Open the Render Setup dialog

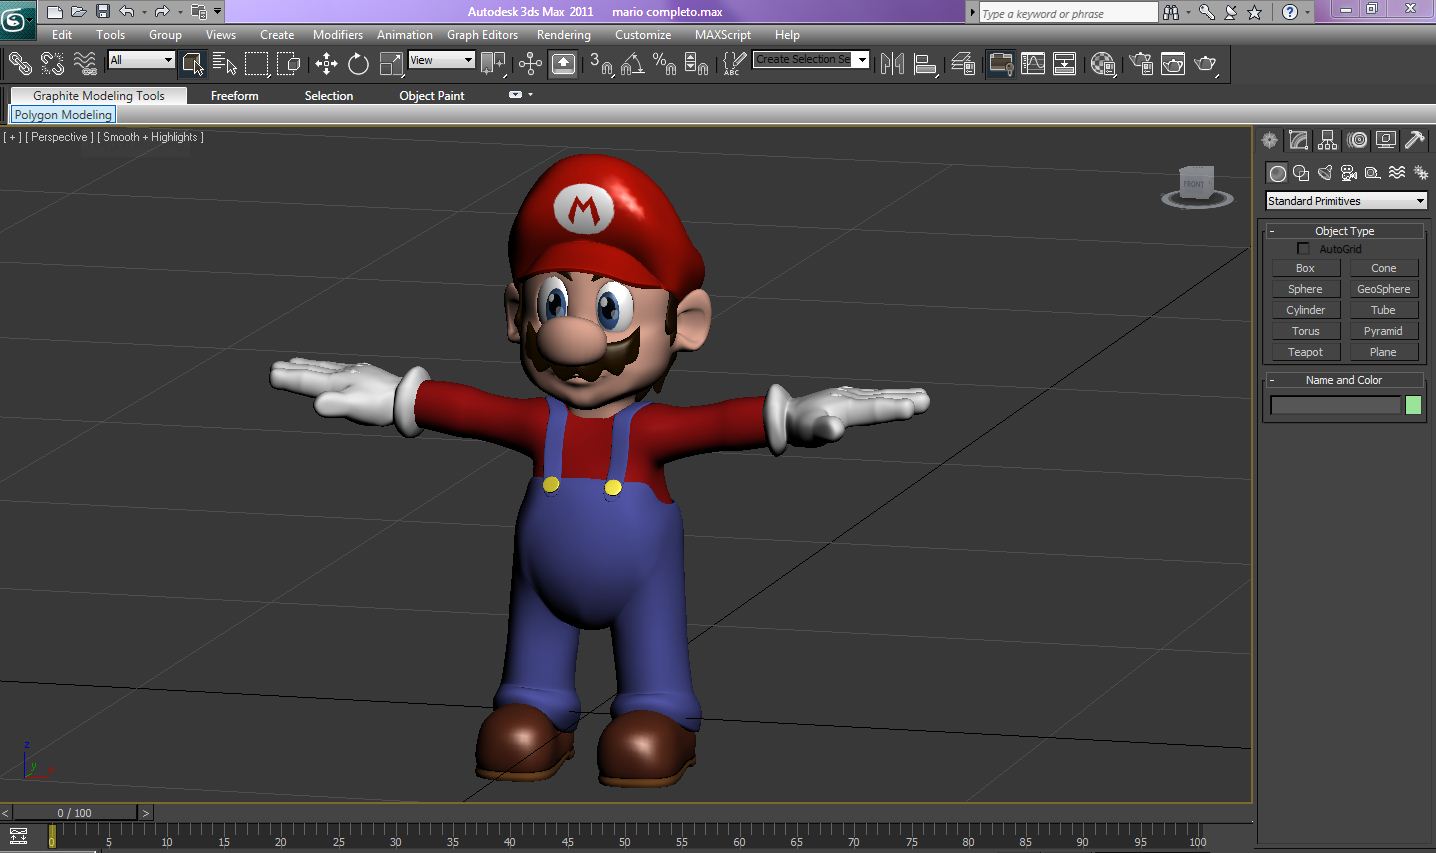[x=1141, y=64]
